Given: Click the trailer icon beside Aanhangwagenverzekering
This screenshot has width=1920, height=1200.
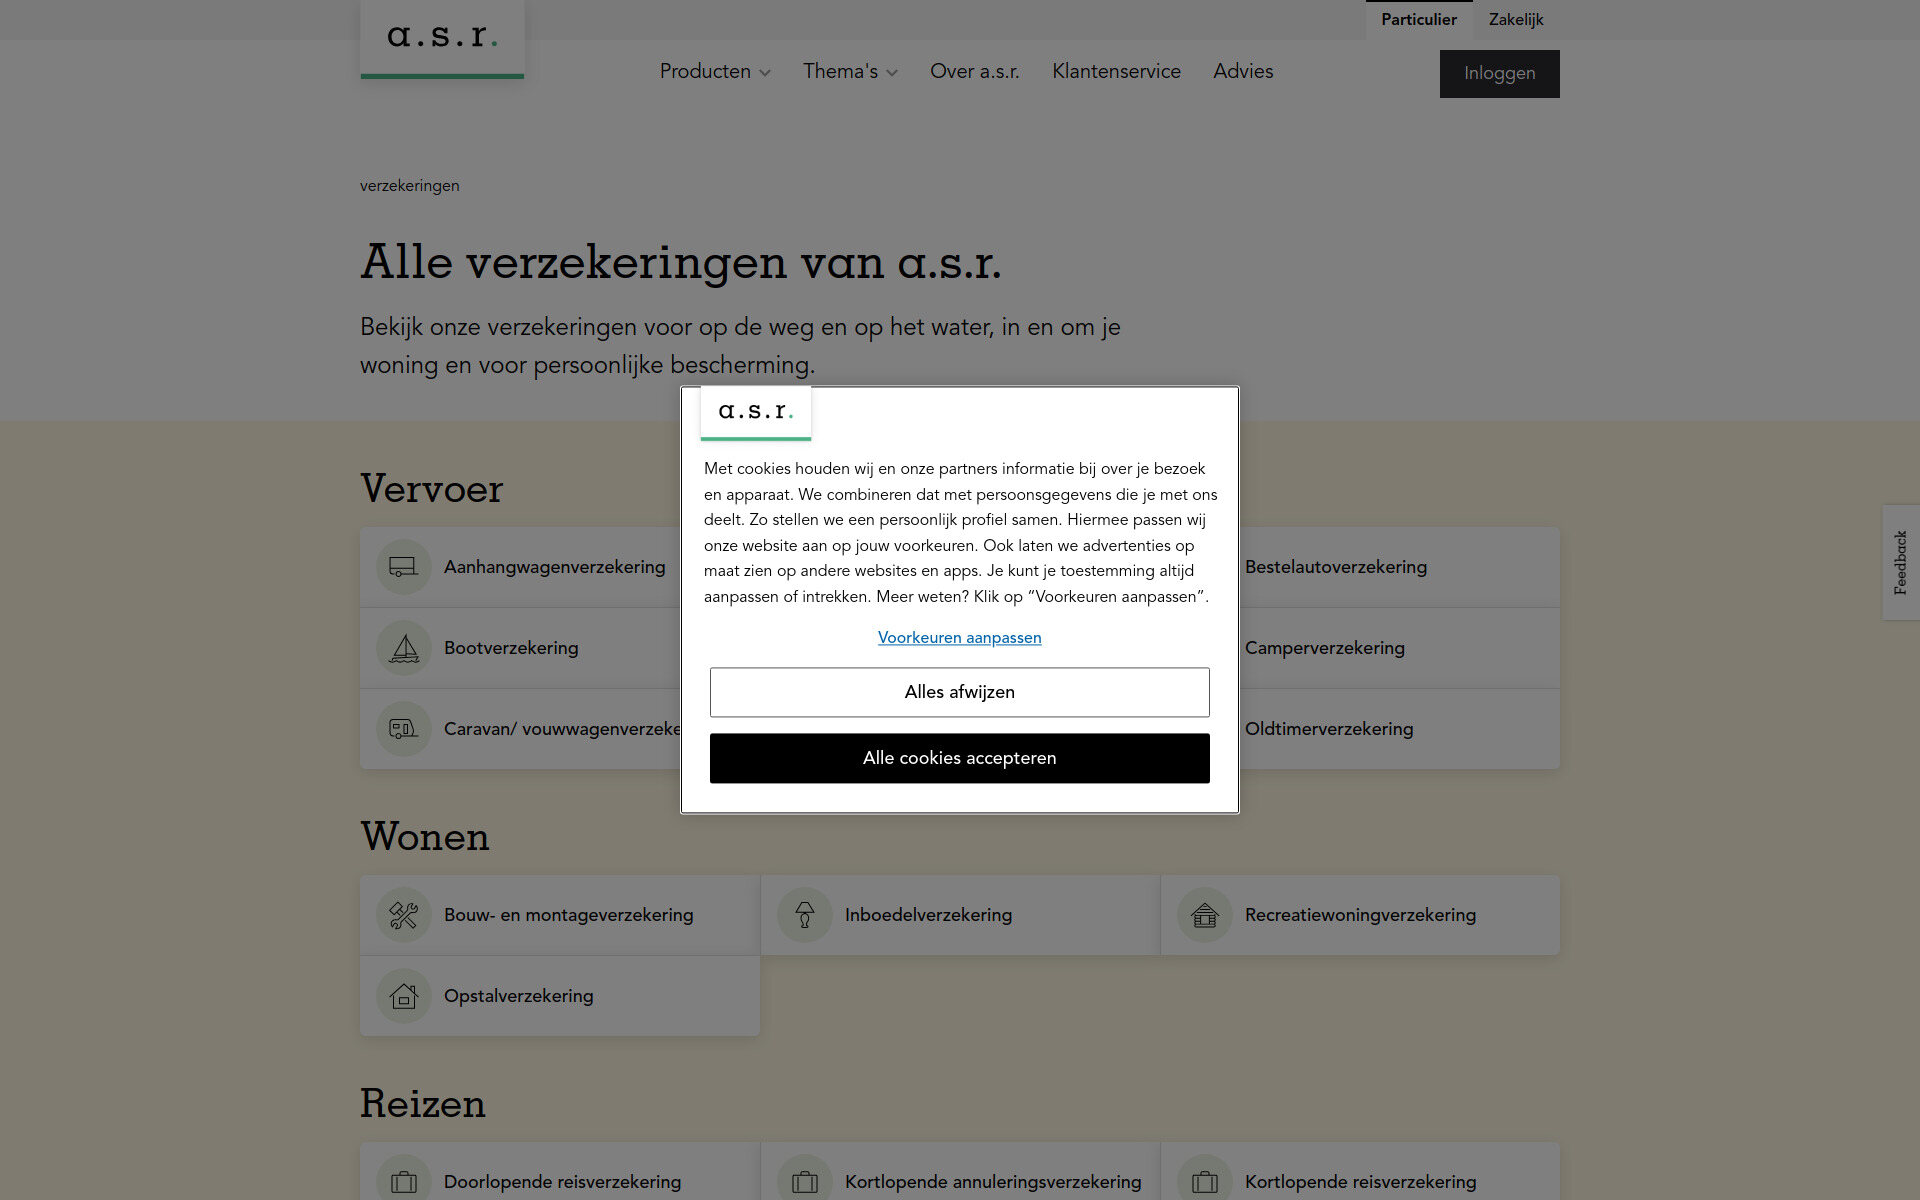Looking at the screenshot, I should [403, 567].
